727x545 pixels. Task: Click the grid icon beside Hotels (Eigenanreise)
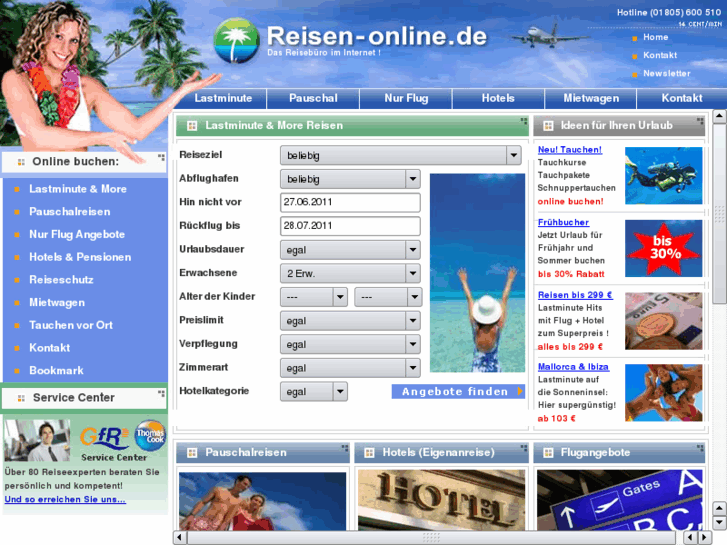point(370,453)
